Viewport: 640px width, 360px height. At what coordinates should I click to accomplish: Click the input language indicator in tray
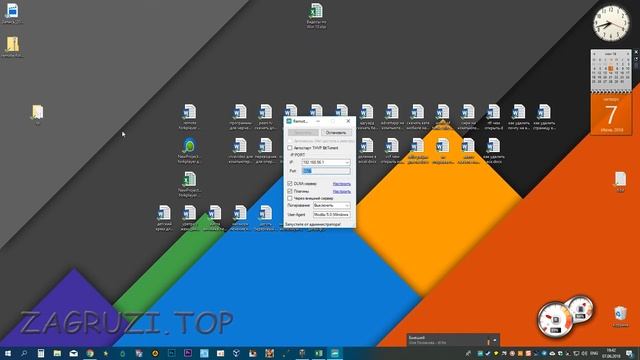coord(594,353)
